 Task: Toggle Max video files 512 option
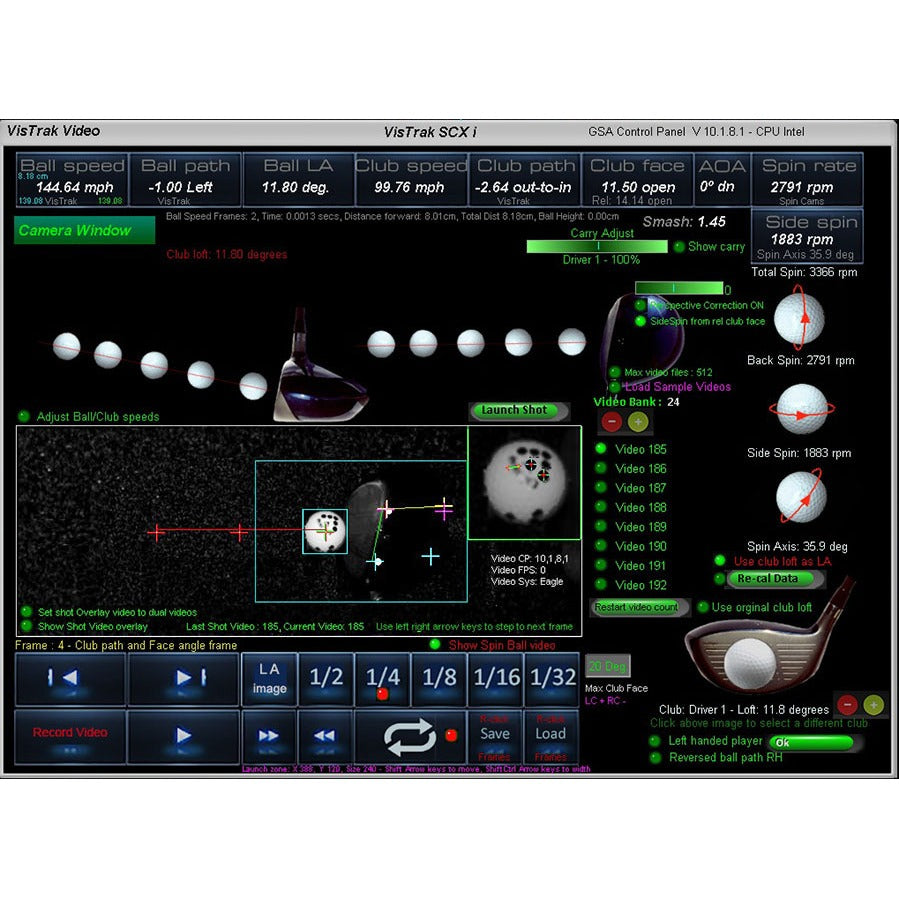[615, 372]
